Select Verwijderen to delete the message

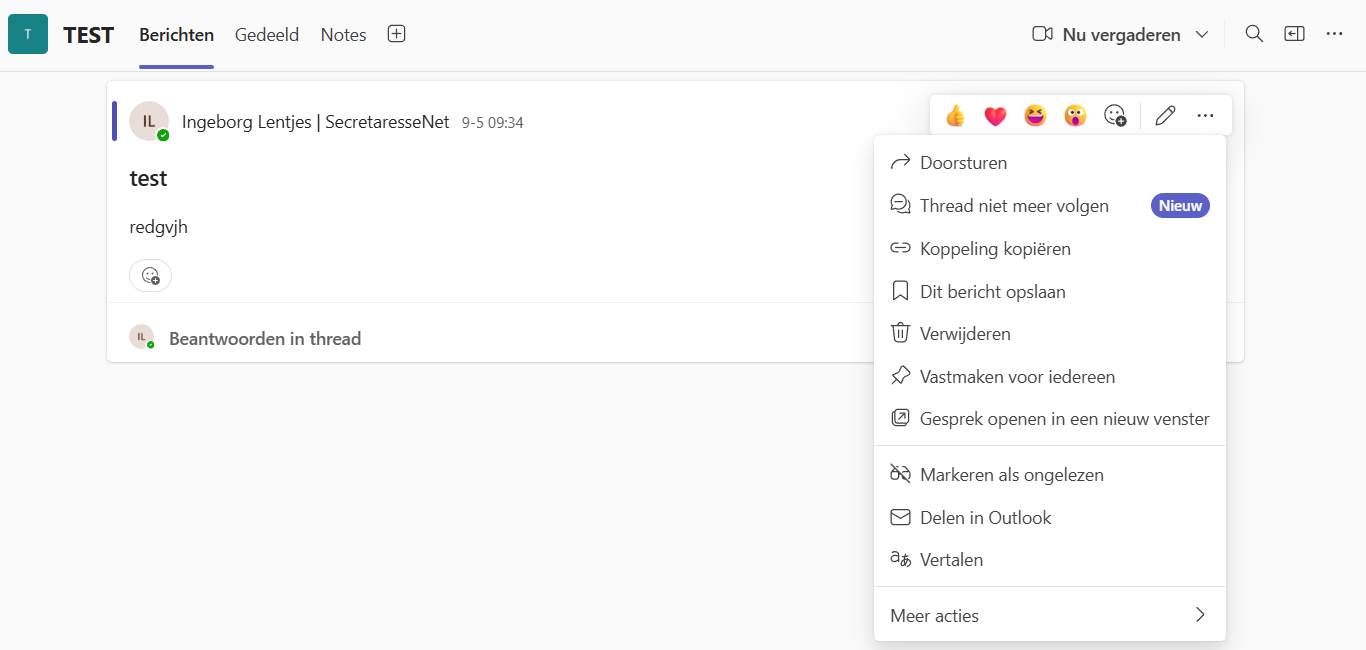pyautogui.click(x=1050, y=334)
